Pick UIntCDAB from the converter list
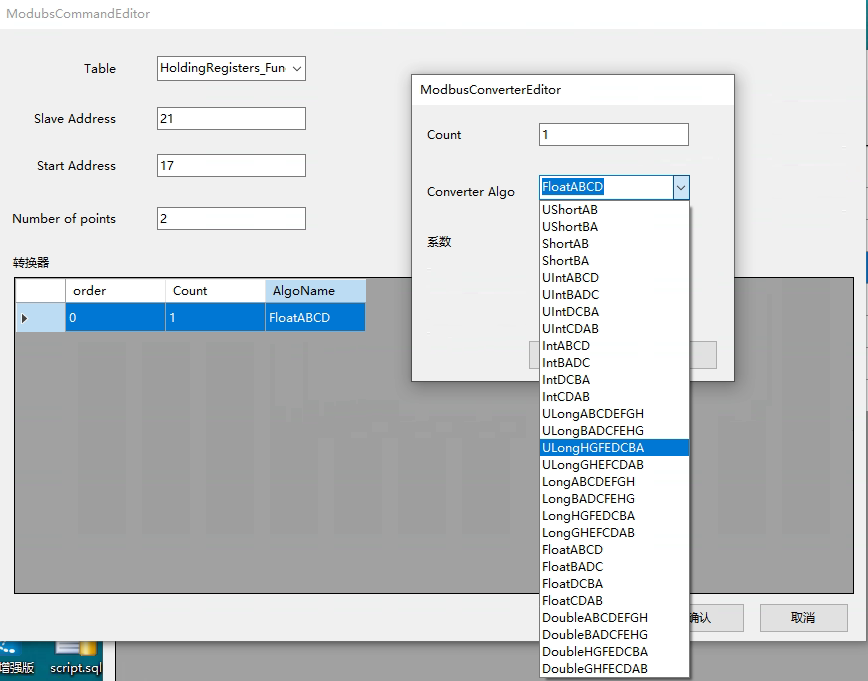 pyautogui.click(x=570, y=329)
